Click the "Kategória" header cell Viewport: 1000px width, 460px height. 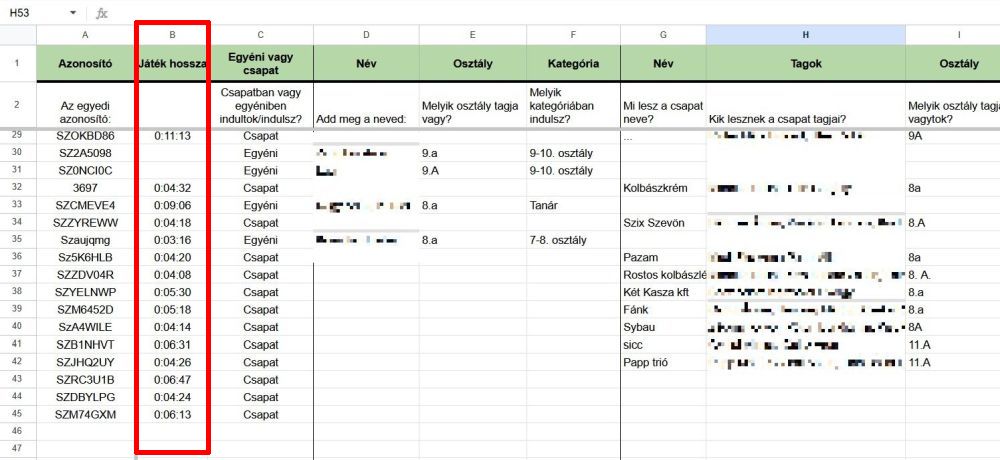coord(572,63)
